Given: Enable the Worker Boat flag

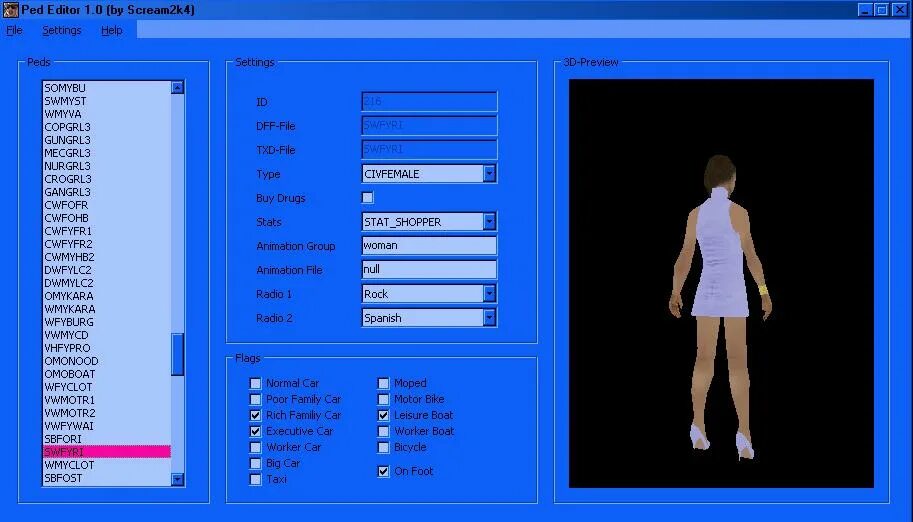Looking at the screenshot, I should pos(383,431).
